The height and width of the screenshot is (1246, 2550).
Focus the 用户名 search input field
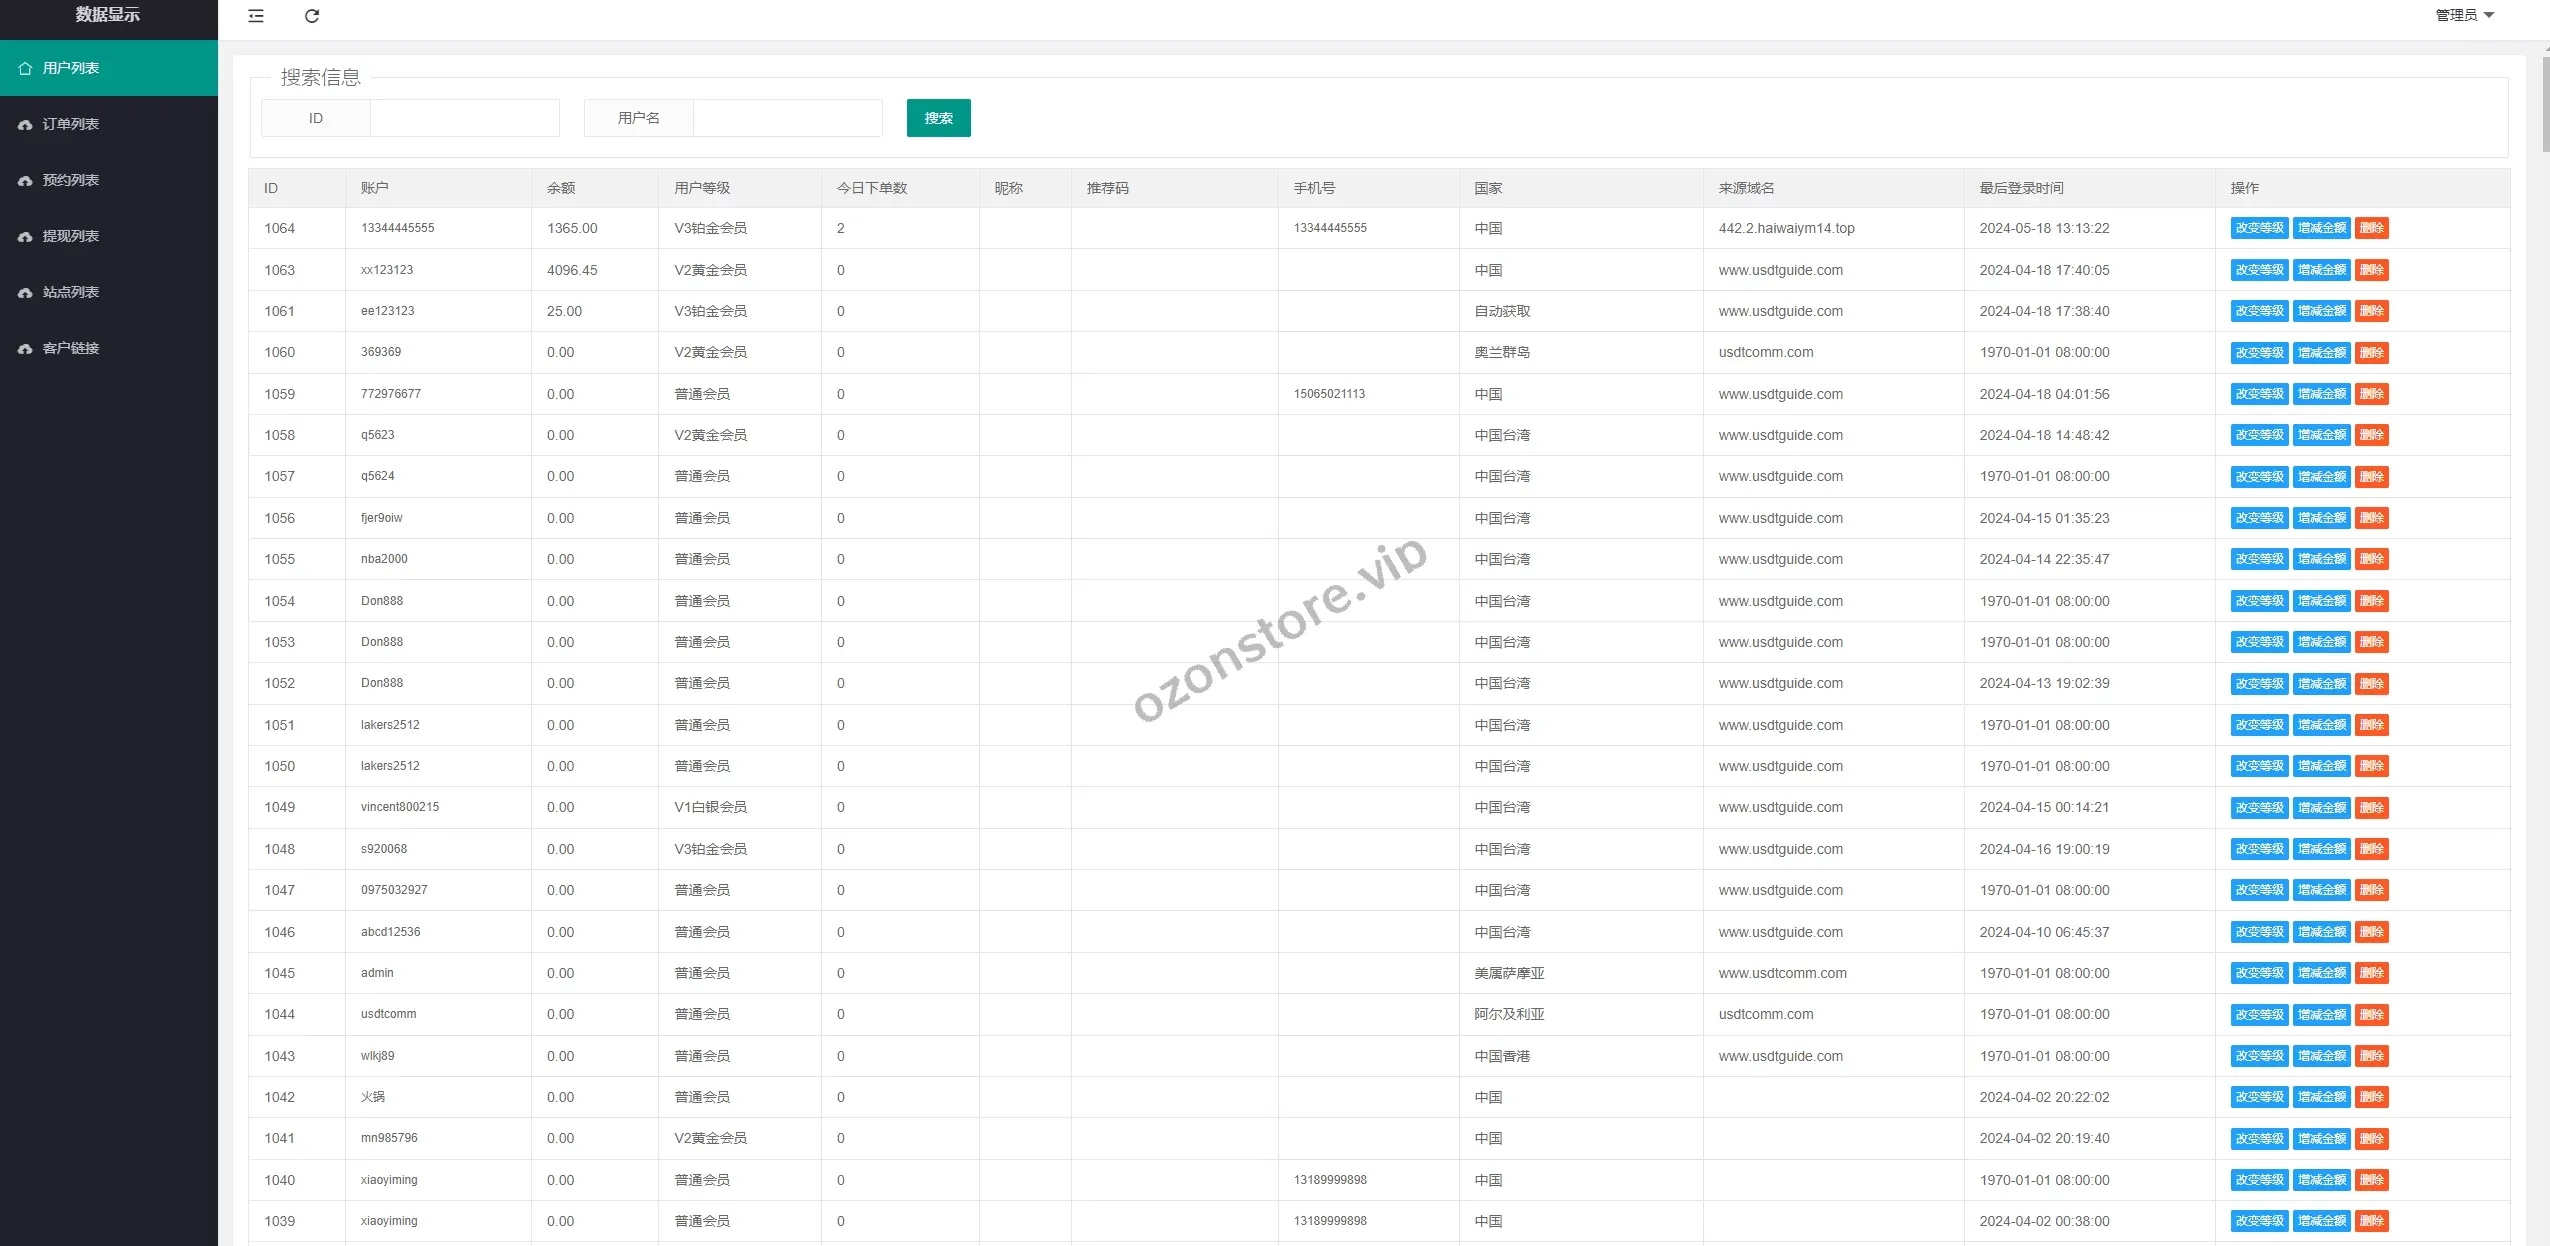pos(787,118)
